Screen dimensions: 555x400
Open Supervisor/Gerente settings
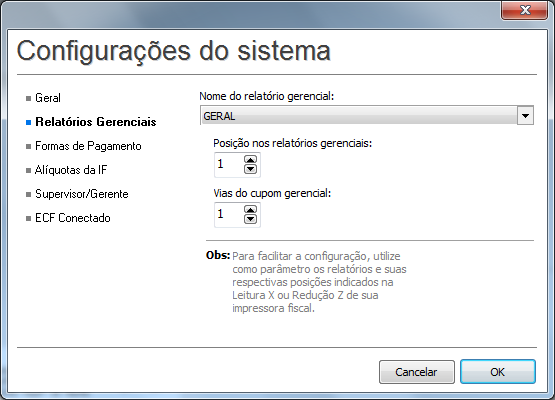[82, 194]
